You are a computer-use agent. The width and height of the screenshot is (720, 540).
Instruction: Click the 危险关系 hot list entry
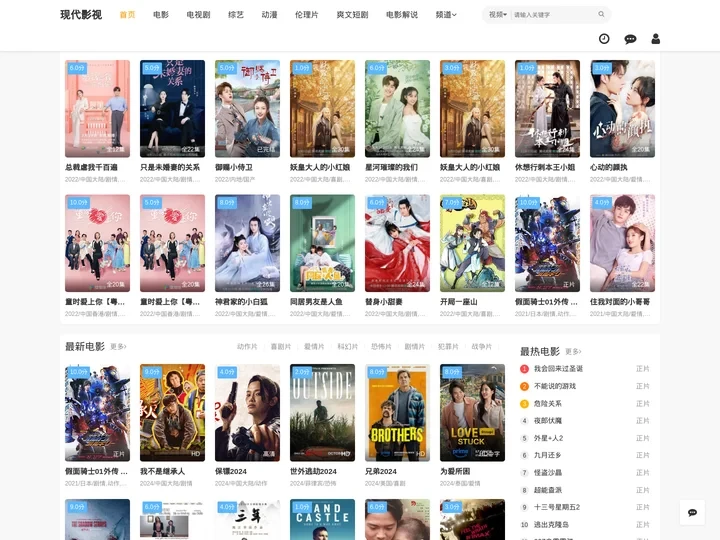585,404
